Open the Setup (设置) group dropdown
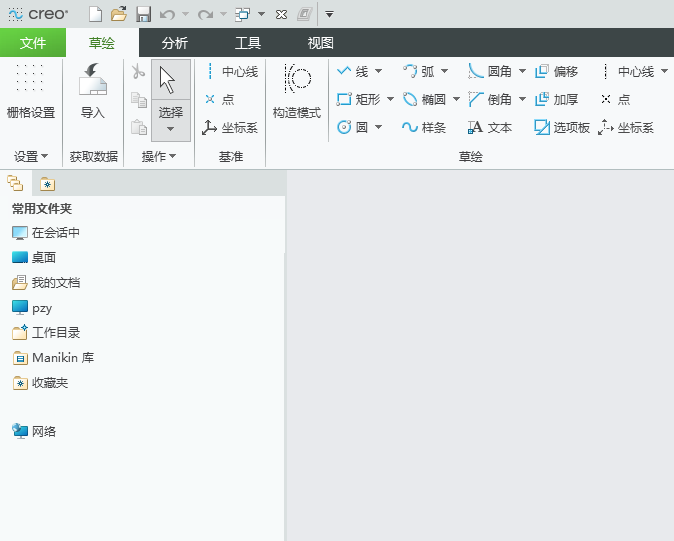Viewport: 674px width, 541px height. [x=31, y=156]
